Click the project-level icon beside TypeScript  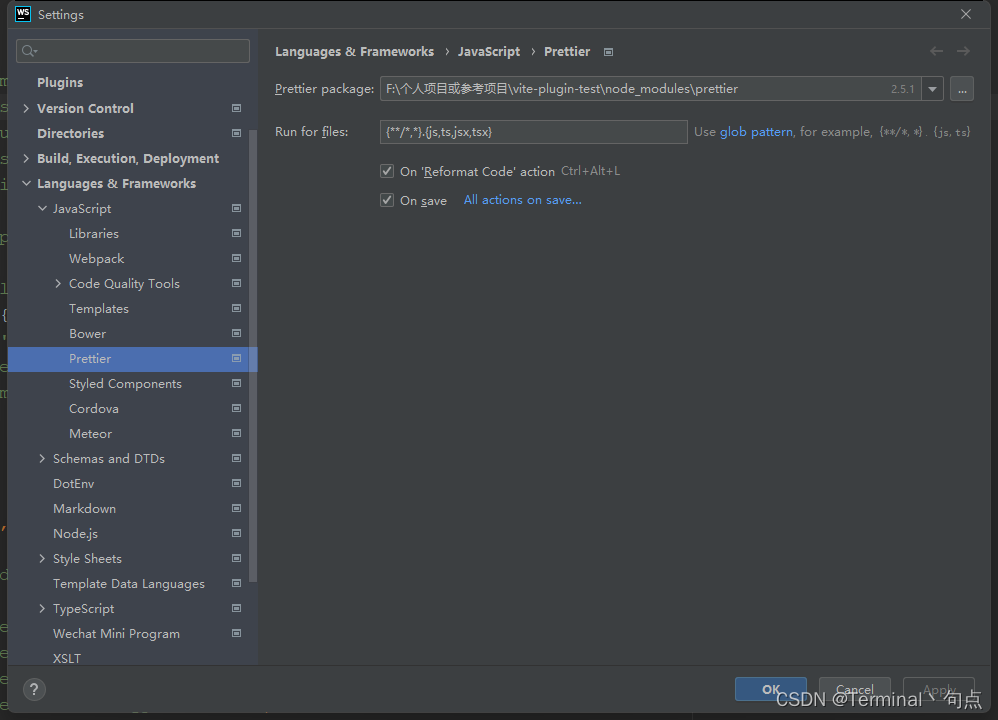(x=236, y=608)
